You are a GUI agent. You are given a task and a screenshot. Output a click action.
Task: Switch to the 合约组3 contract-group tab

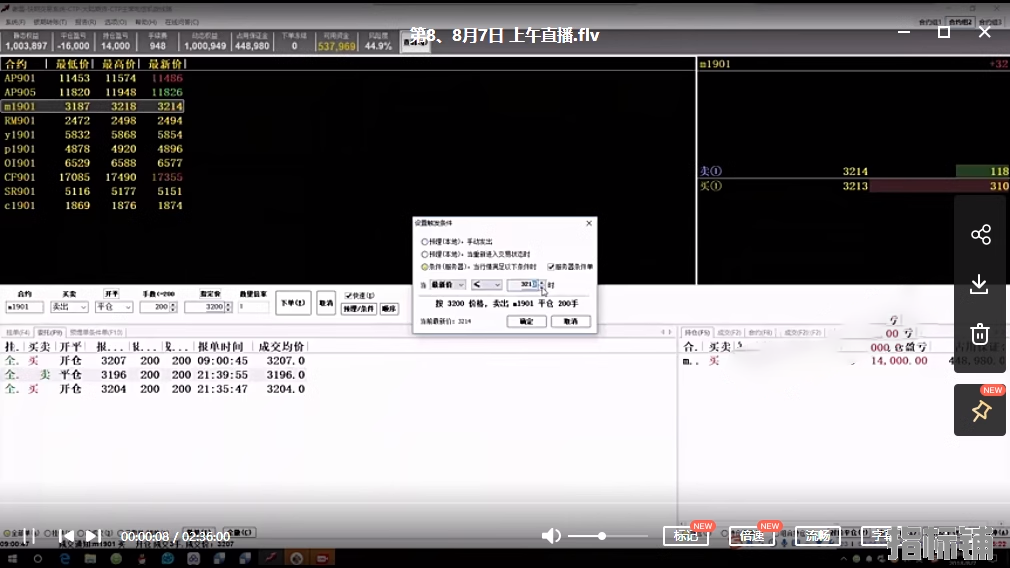pyautogui.click(x=989, y=22)
